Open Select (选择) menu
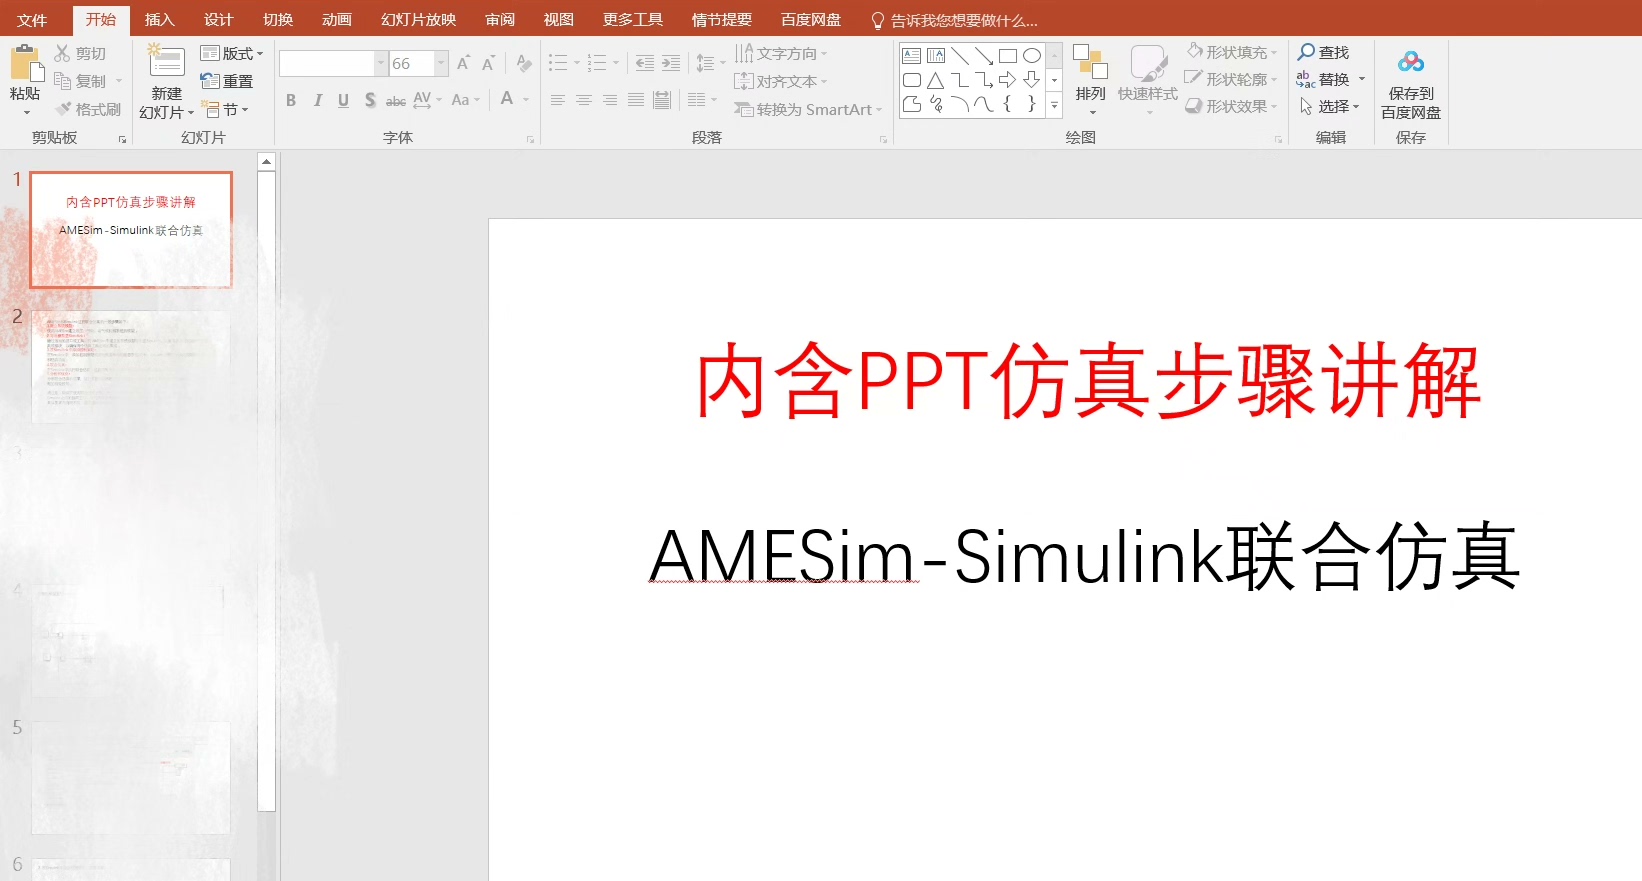 pyautogui.click(x=1329, y=106)
